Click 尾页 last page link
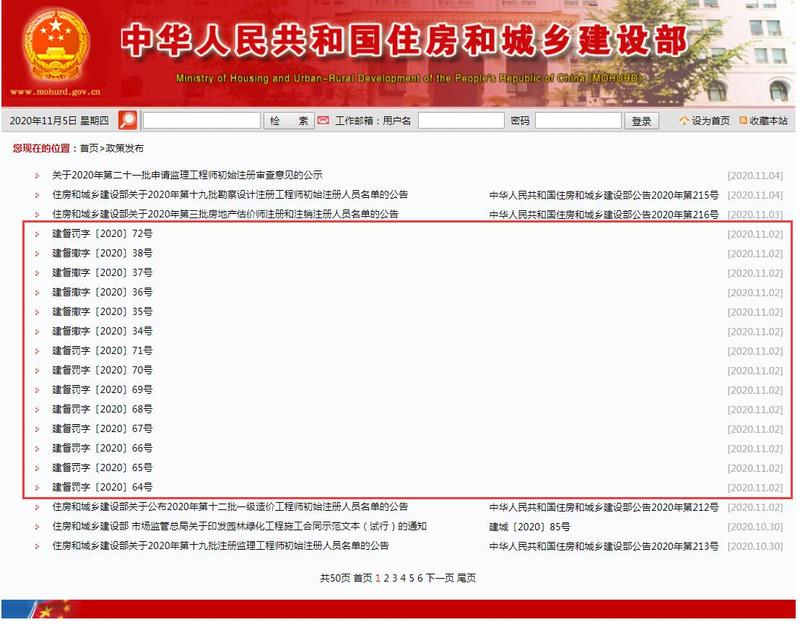The image size is (800, 630). pyautogui.click(x=466, y=578)
